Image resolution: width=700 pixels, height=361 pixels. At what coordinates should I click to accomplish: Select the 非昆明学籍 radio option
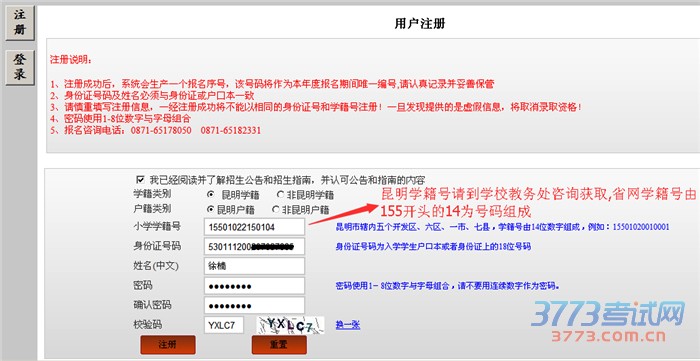click(280, 195)
